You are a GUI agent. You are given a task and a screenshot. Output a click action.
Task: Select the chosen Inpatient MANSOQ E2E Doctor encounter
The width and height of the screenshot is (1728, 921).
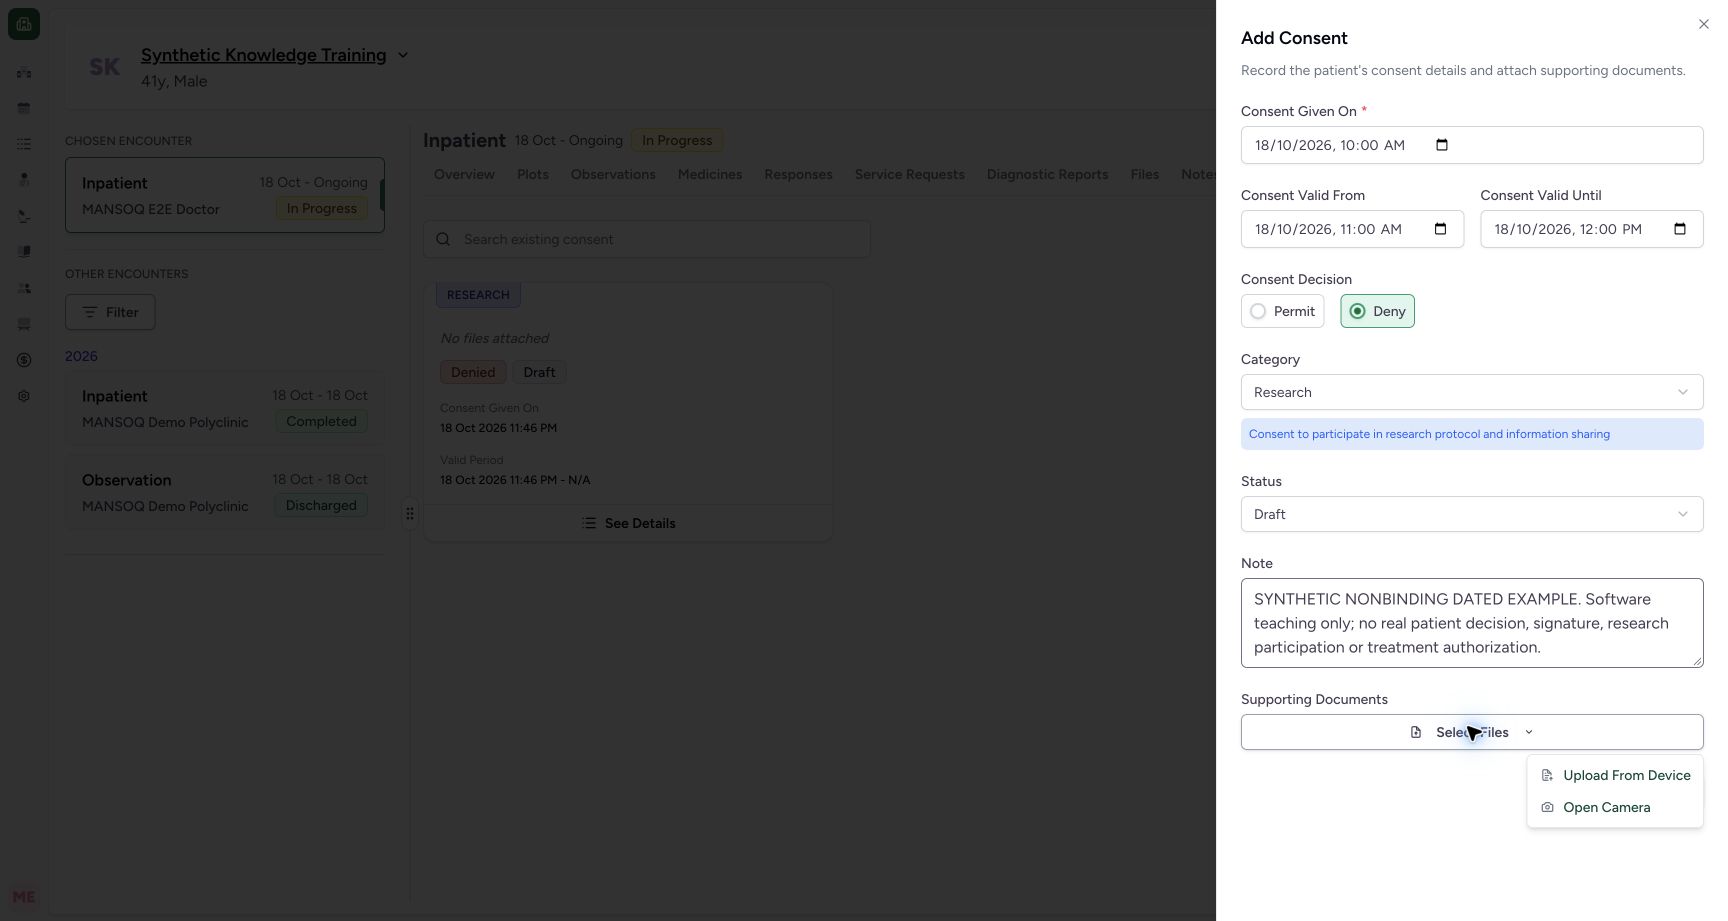[x=225, y=195]
